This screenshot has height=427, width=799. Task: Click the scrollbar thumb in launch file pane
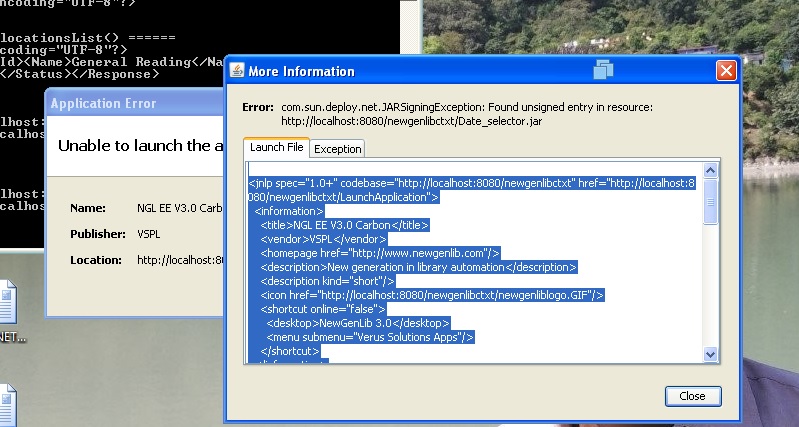(711, 203)
